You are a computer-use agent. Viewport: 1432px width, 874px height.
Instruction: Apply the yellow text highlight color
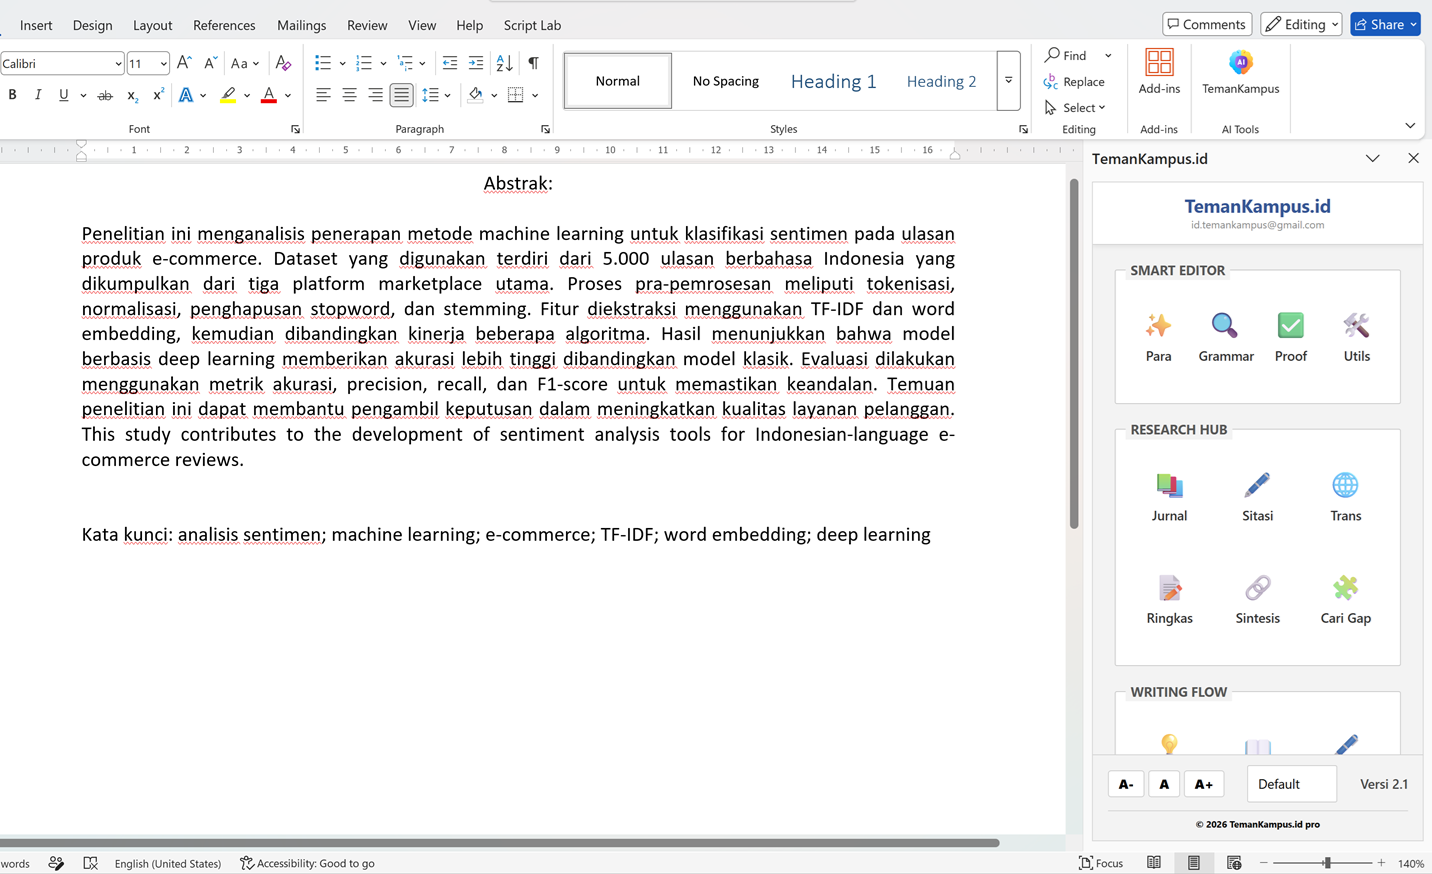(228, 95)
